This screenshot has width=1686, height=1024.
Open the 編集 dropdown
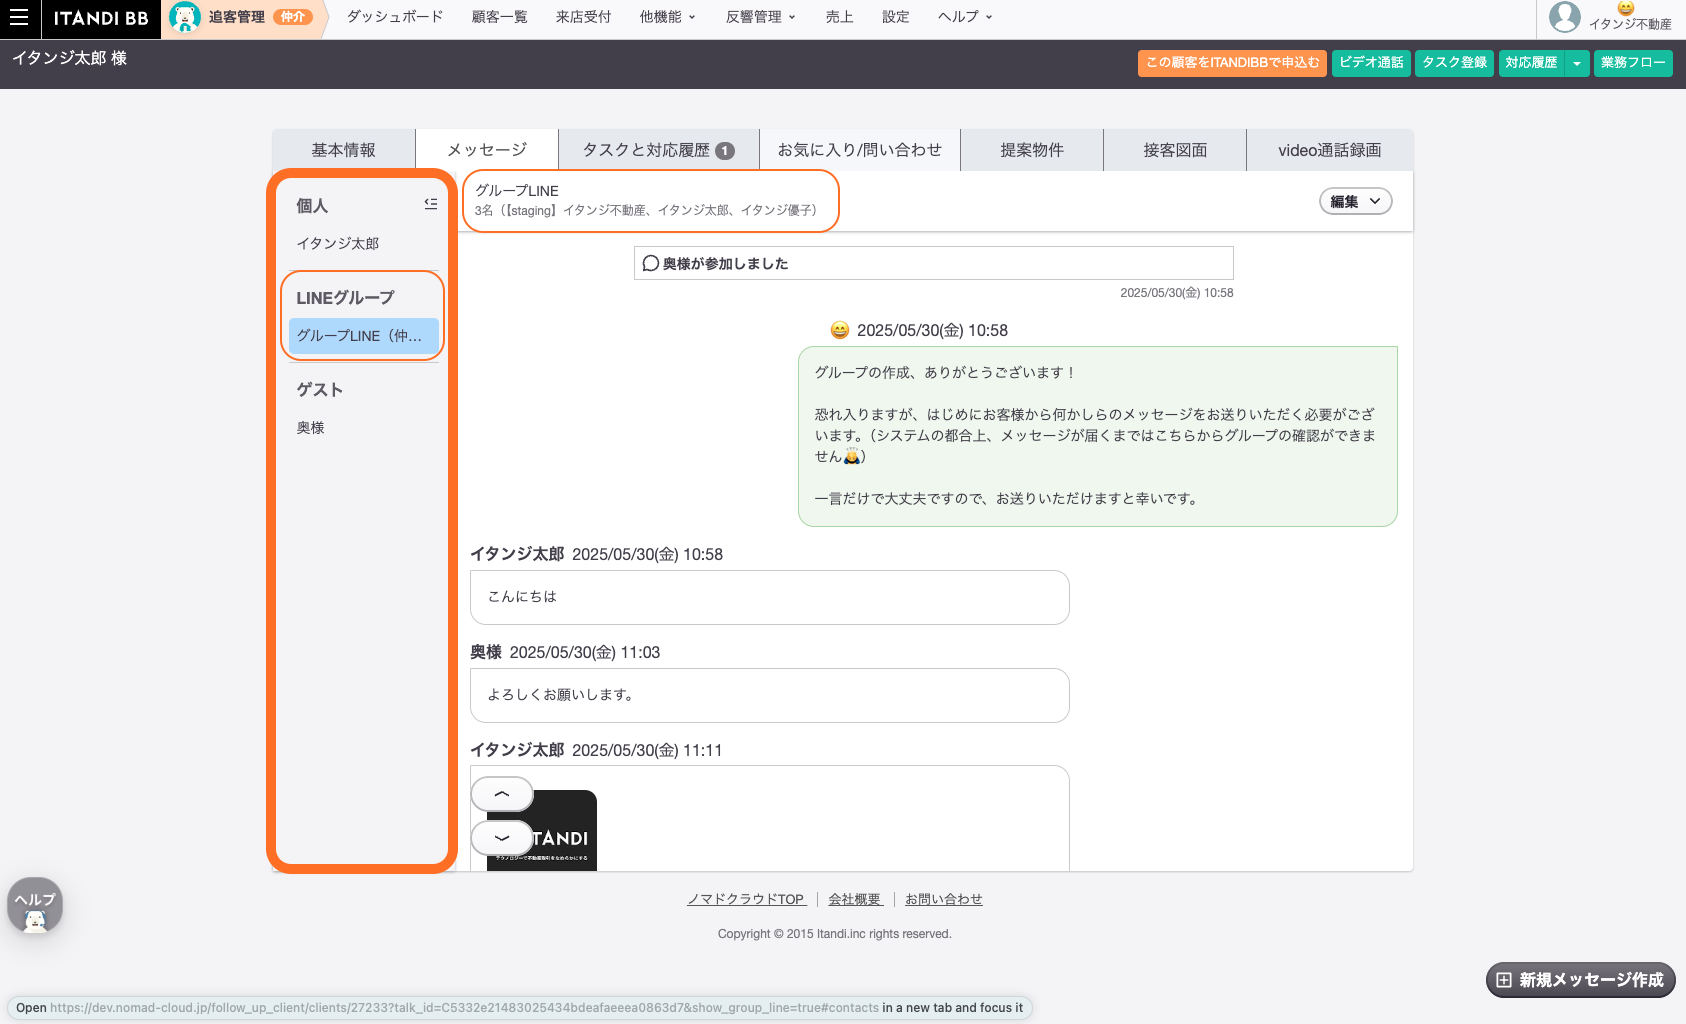[1355, 201]
